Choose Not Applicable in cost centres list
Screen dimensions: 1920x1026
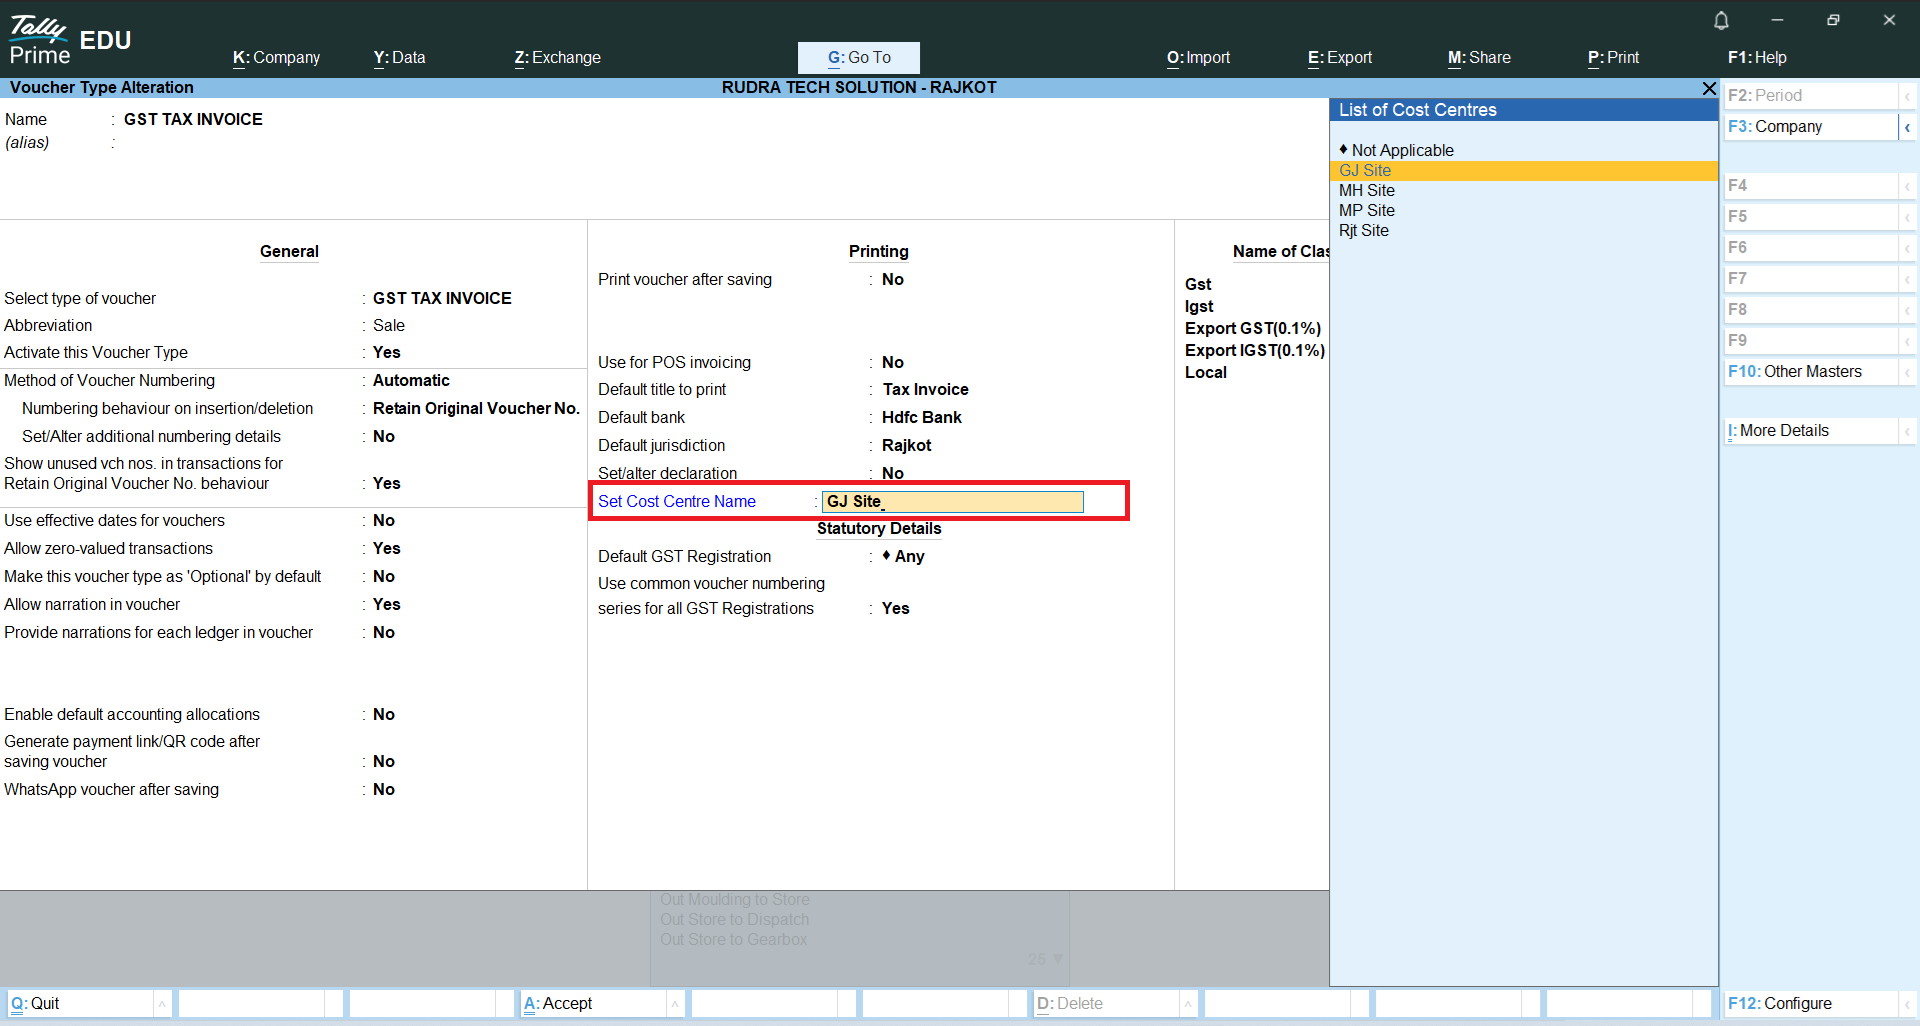point(1402,151)
